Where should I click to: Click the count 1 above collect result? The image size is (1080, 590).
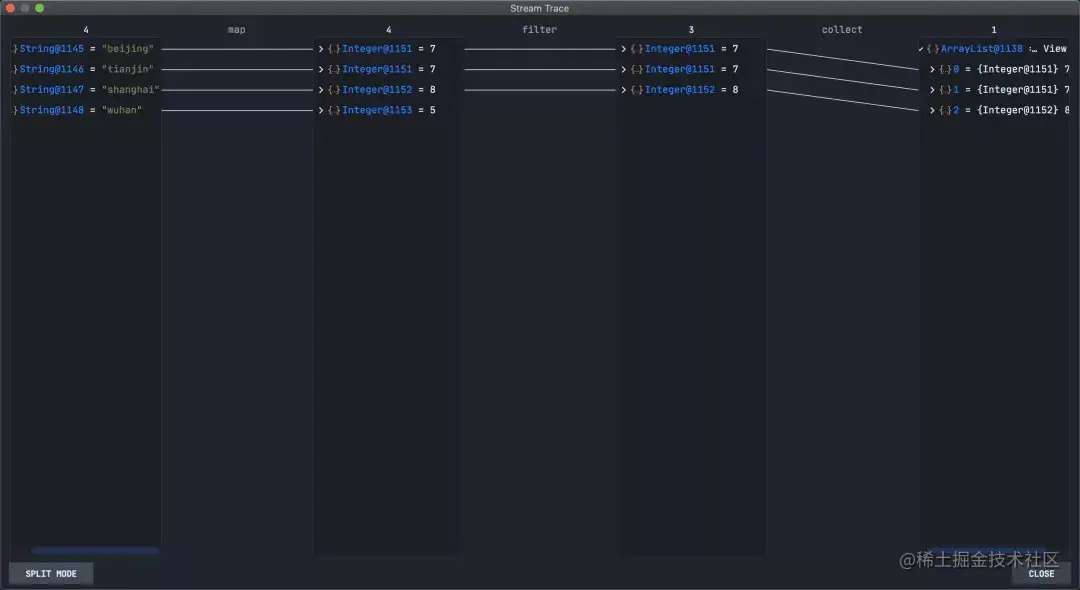993,30
